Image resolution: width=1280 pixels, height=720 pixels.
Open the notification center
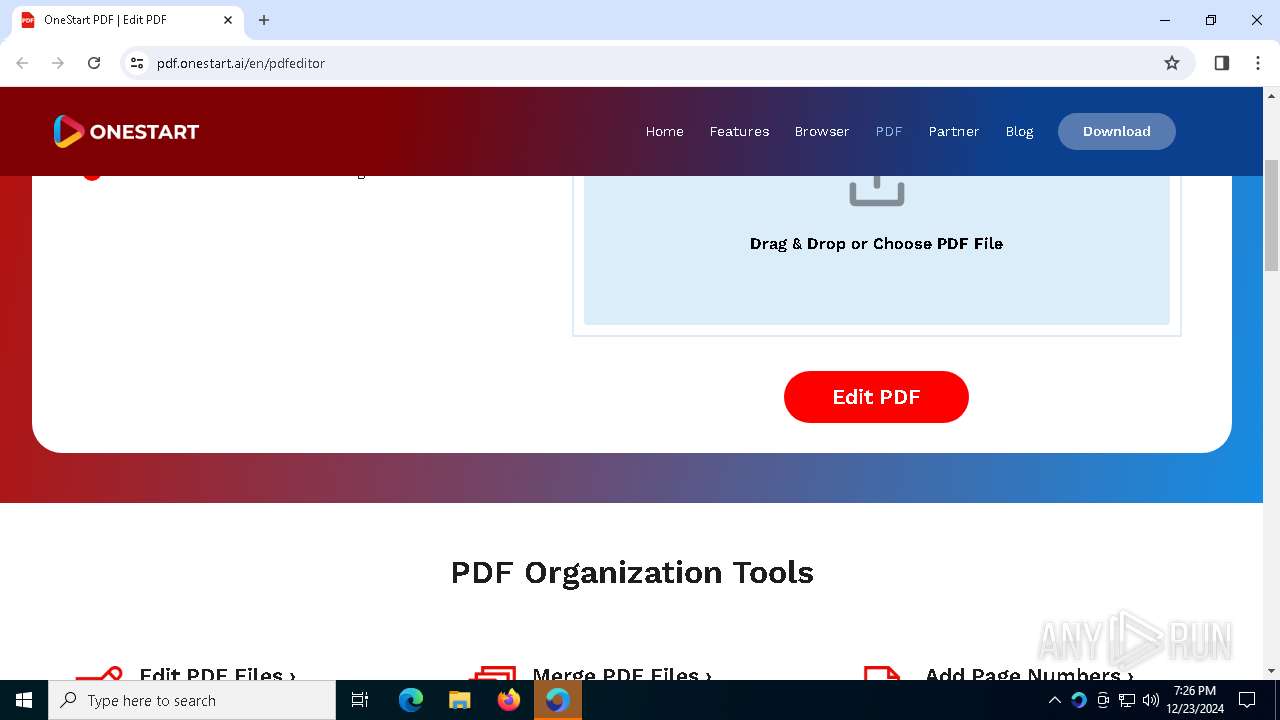[x=1247, y=700]
